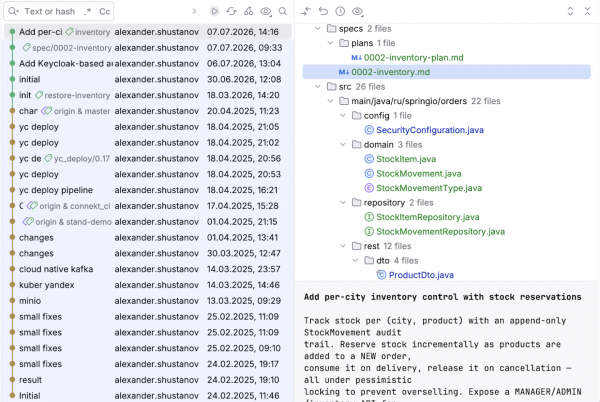Open changes tree view options eye menu
Viewport: 600px width, 402px height.
[357, 11]
